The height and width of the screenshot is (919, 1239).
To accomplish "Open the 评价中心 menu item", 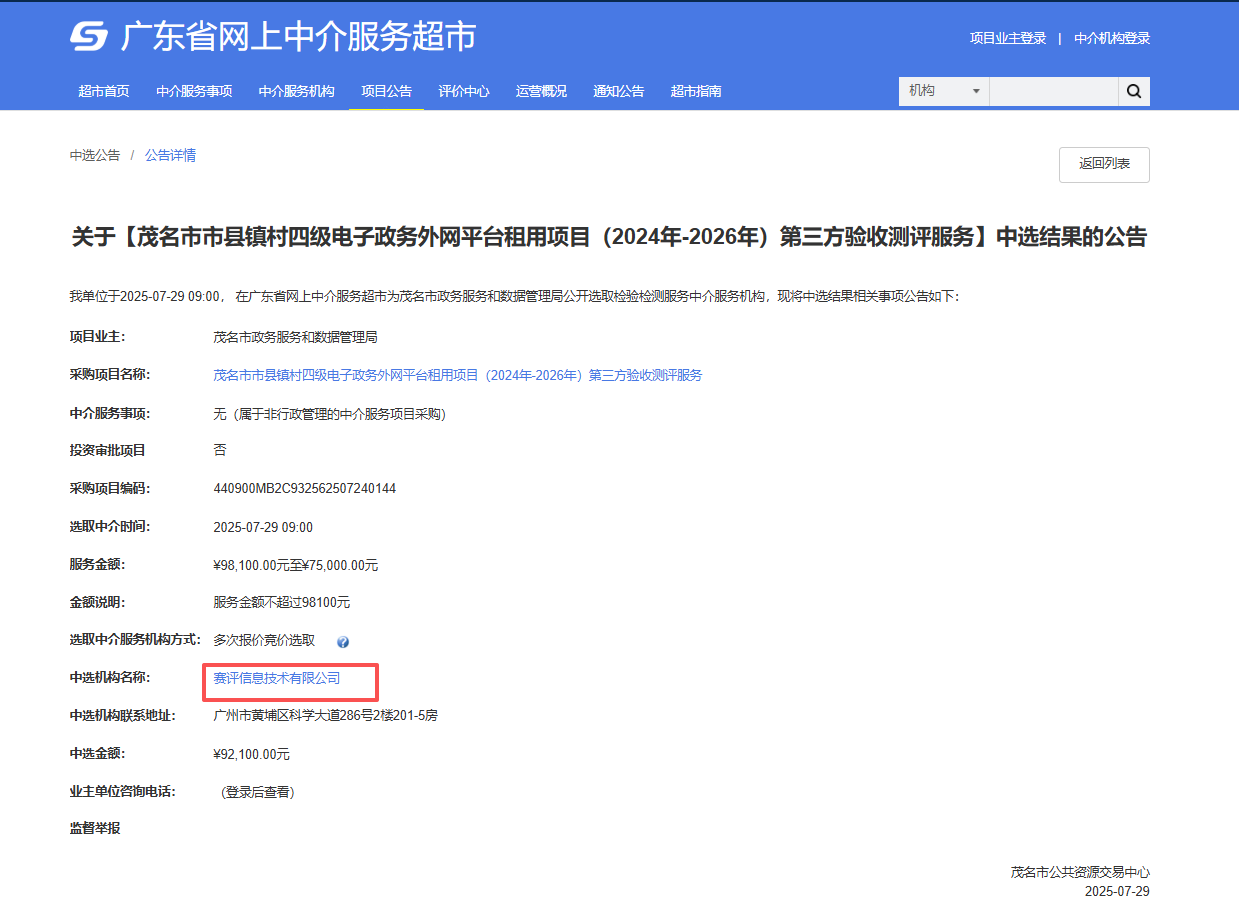I will click(464, 91).
